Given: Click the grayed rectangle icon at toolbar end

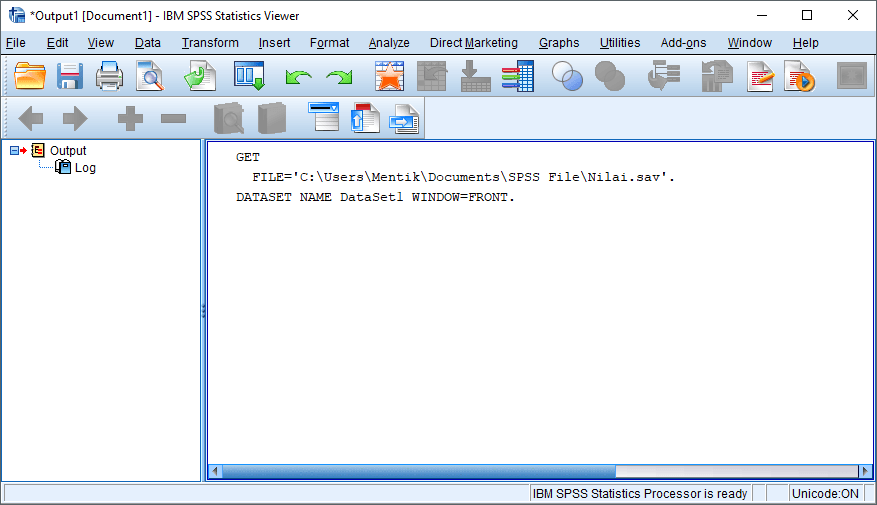Looking at the screenshot, I should point(852,76).
